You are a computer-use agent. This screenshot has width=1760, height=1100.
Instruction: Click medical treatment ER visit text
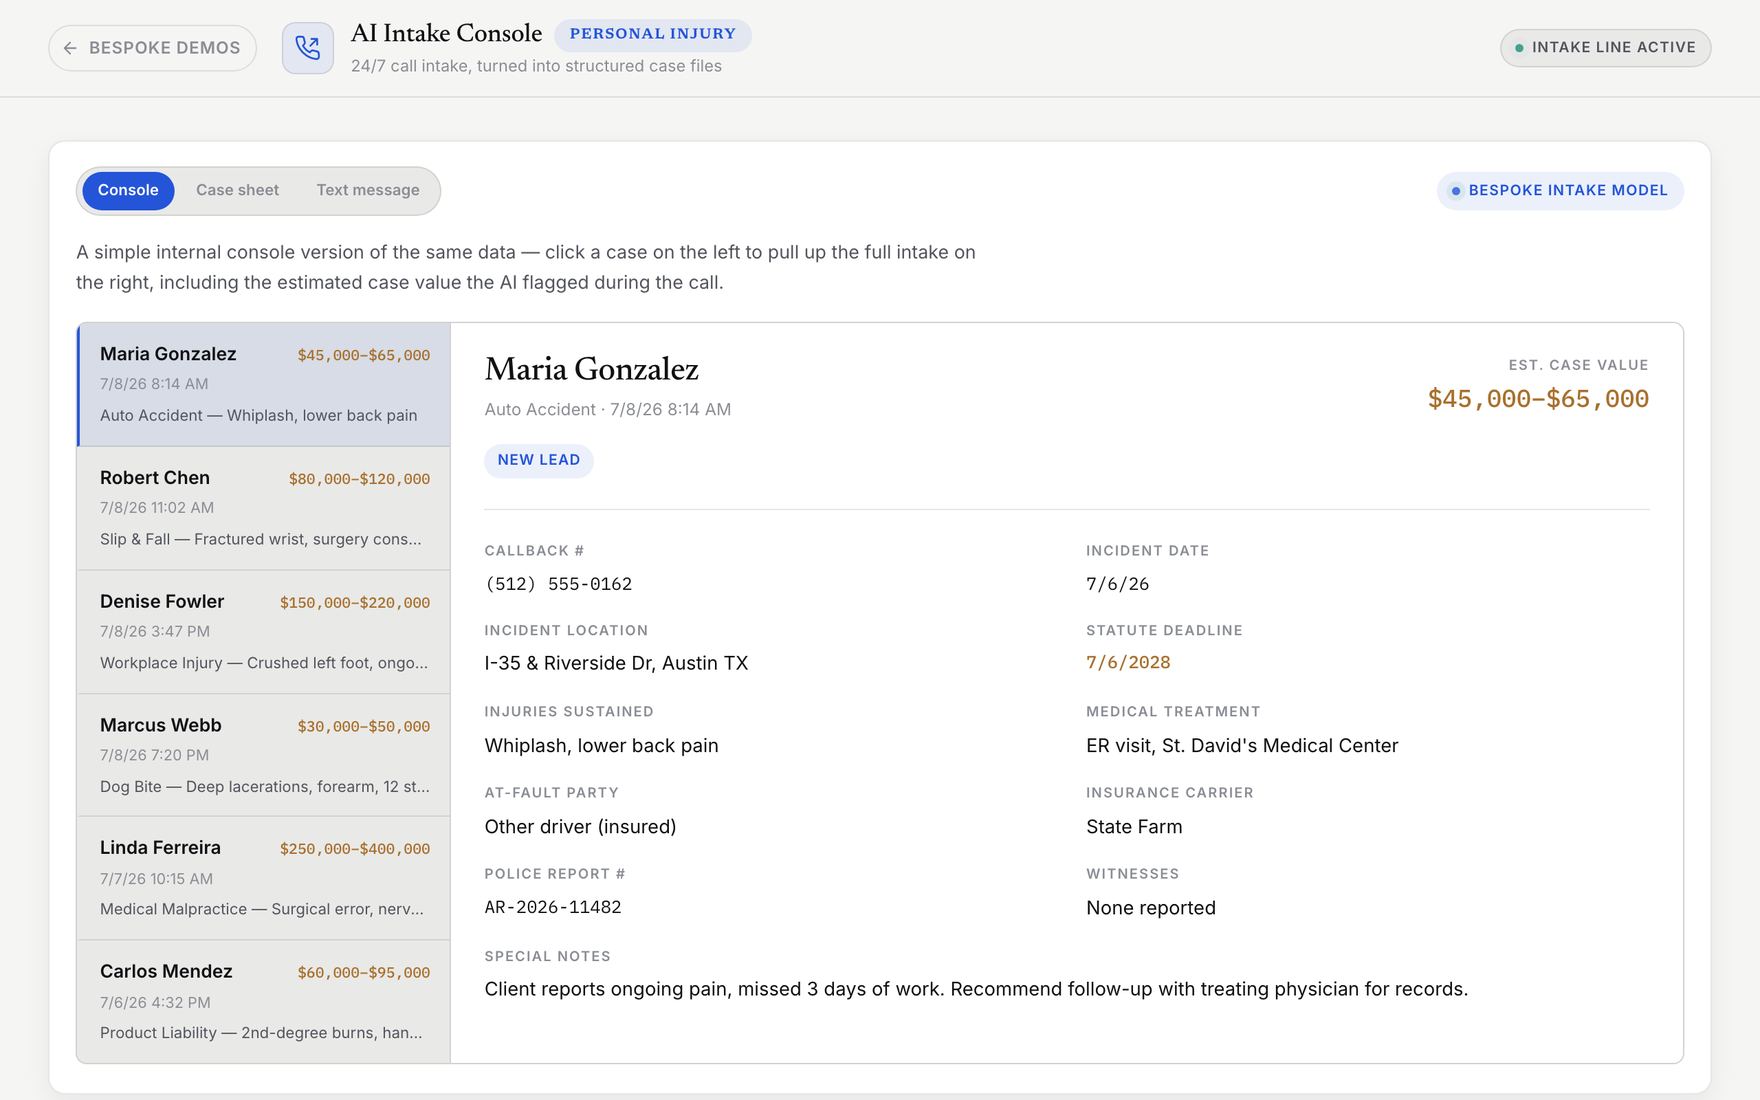pos(1242,746)
